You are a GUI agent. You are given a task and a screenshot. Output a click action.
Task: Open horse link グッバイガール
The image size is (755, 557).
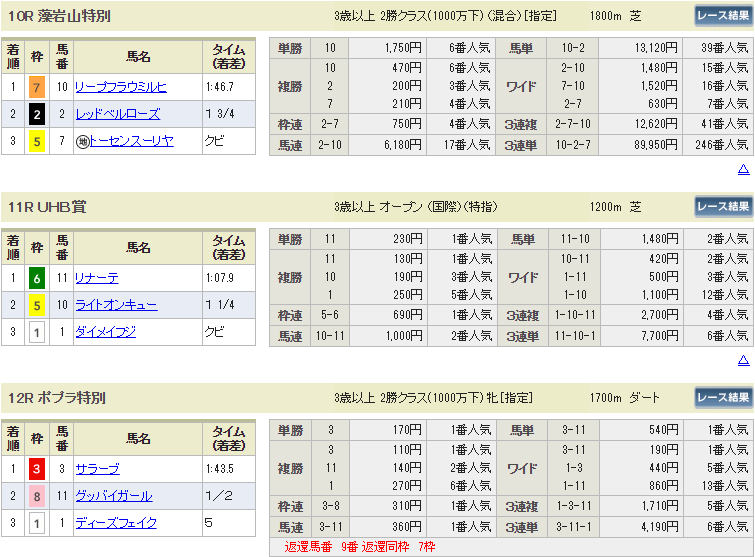(114, 496)
